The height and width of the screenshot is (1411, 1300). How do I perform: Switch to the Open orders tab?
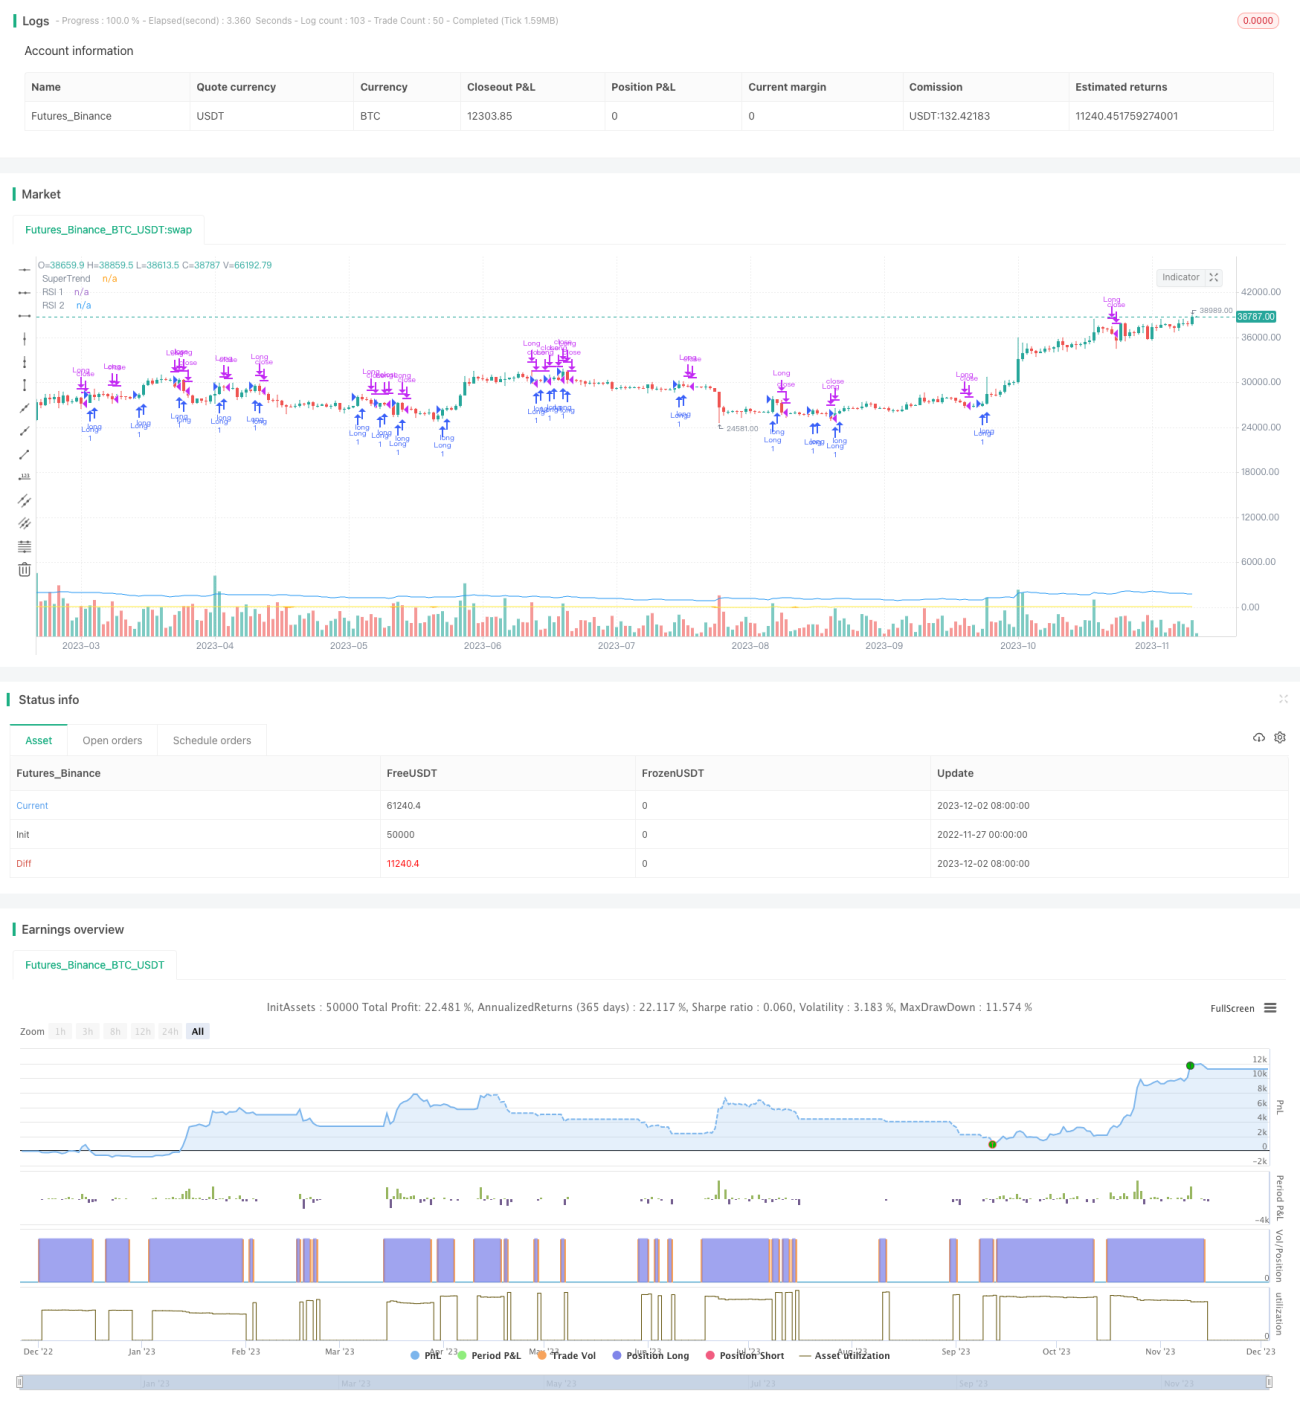coord(112,740)
